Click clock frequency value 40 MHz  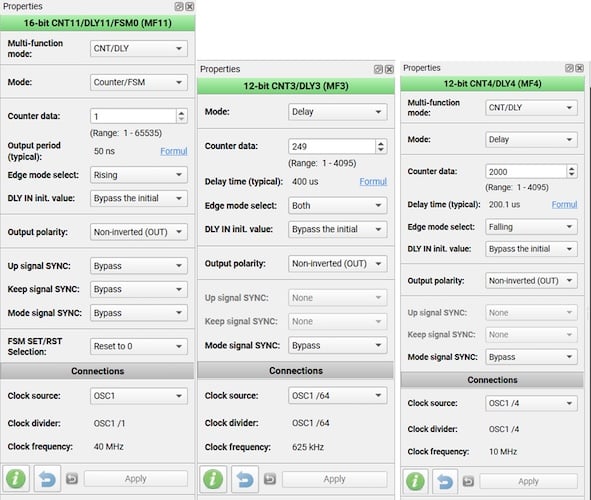[109, 446]
